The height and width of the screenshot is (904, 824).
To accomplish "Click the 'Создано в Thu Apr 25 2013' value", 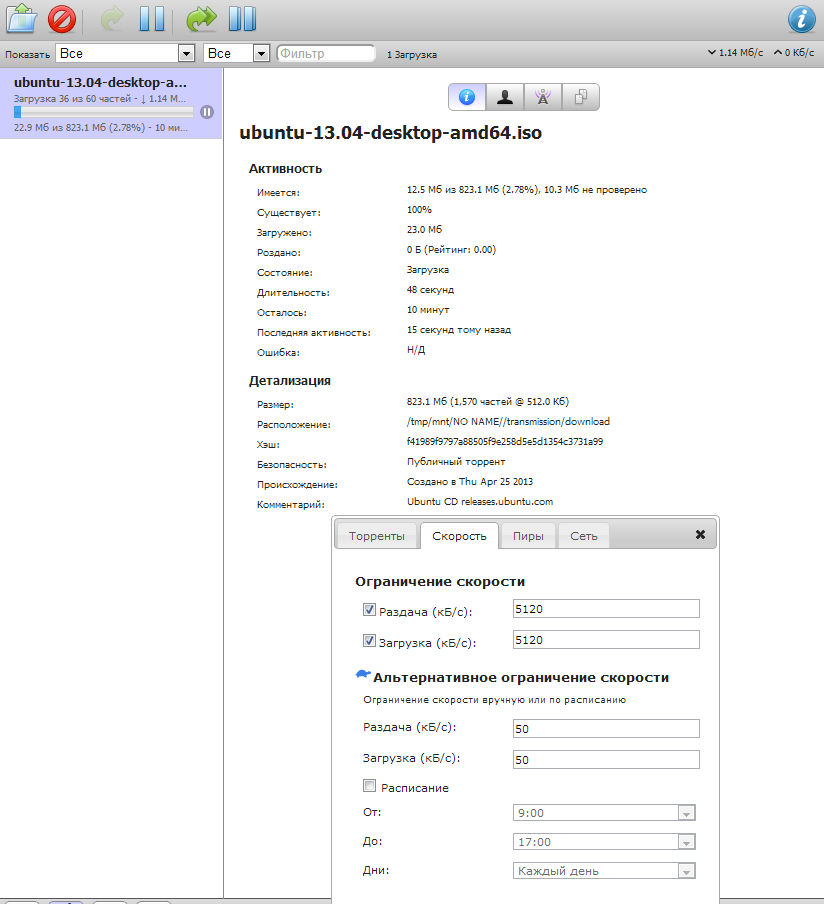I will click(x=470, y=481).
